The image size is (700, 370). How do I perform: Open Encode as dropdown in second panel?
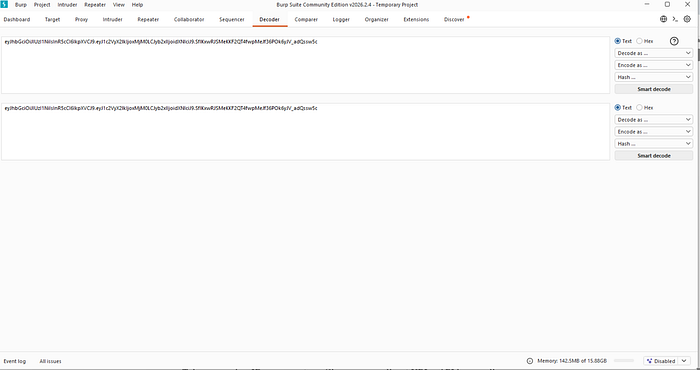[x=654, y=132]
